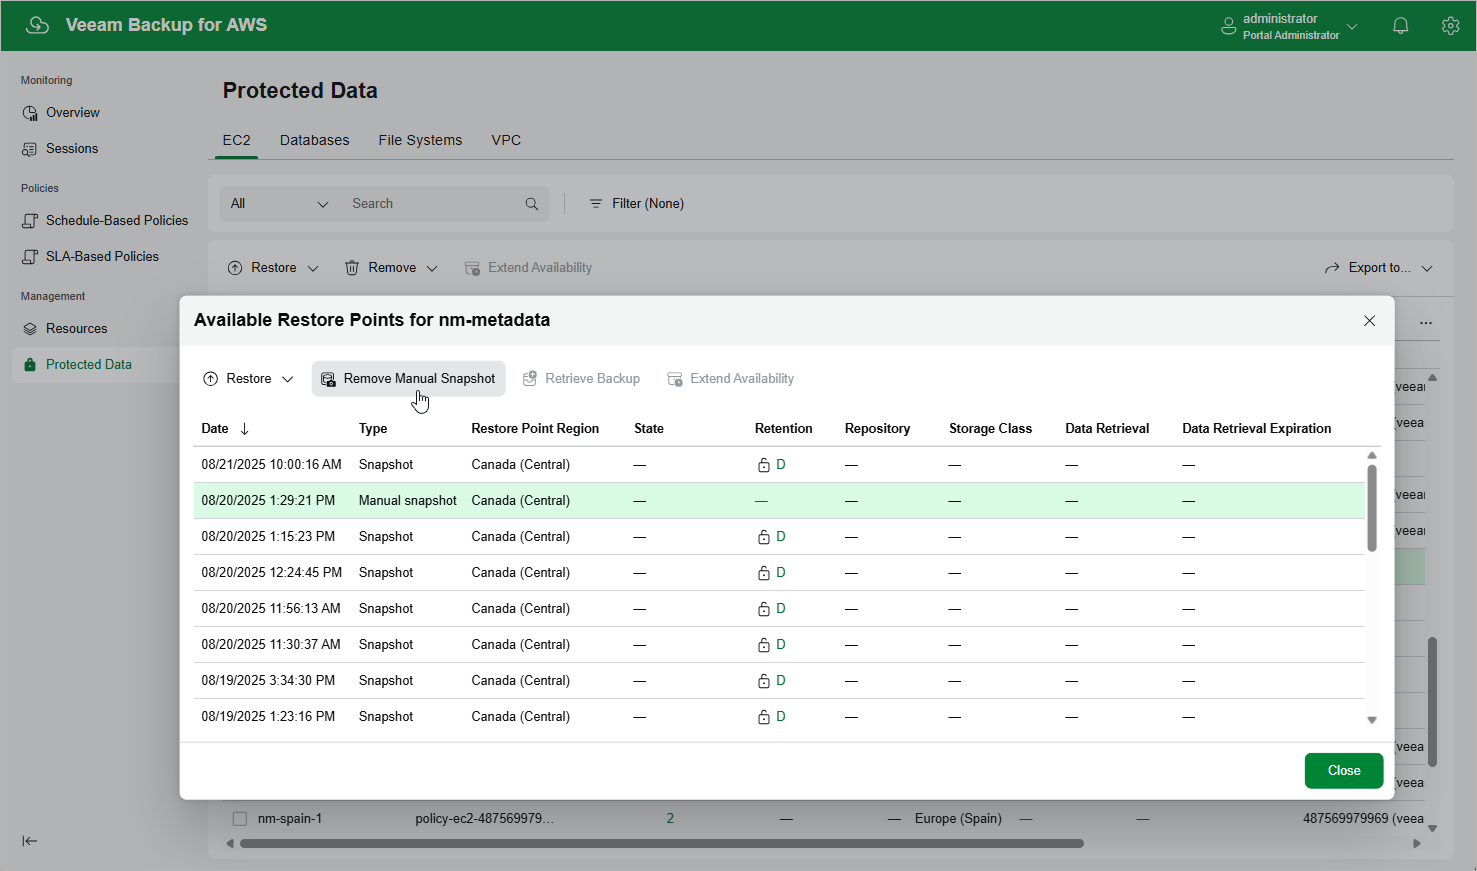The image size is (1477, 871).
Task: Expand the administrator account menu
Action: pos(1352,26)
